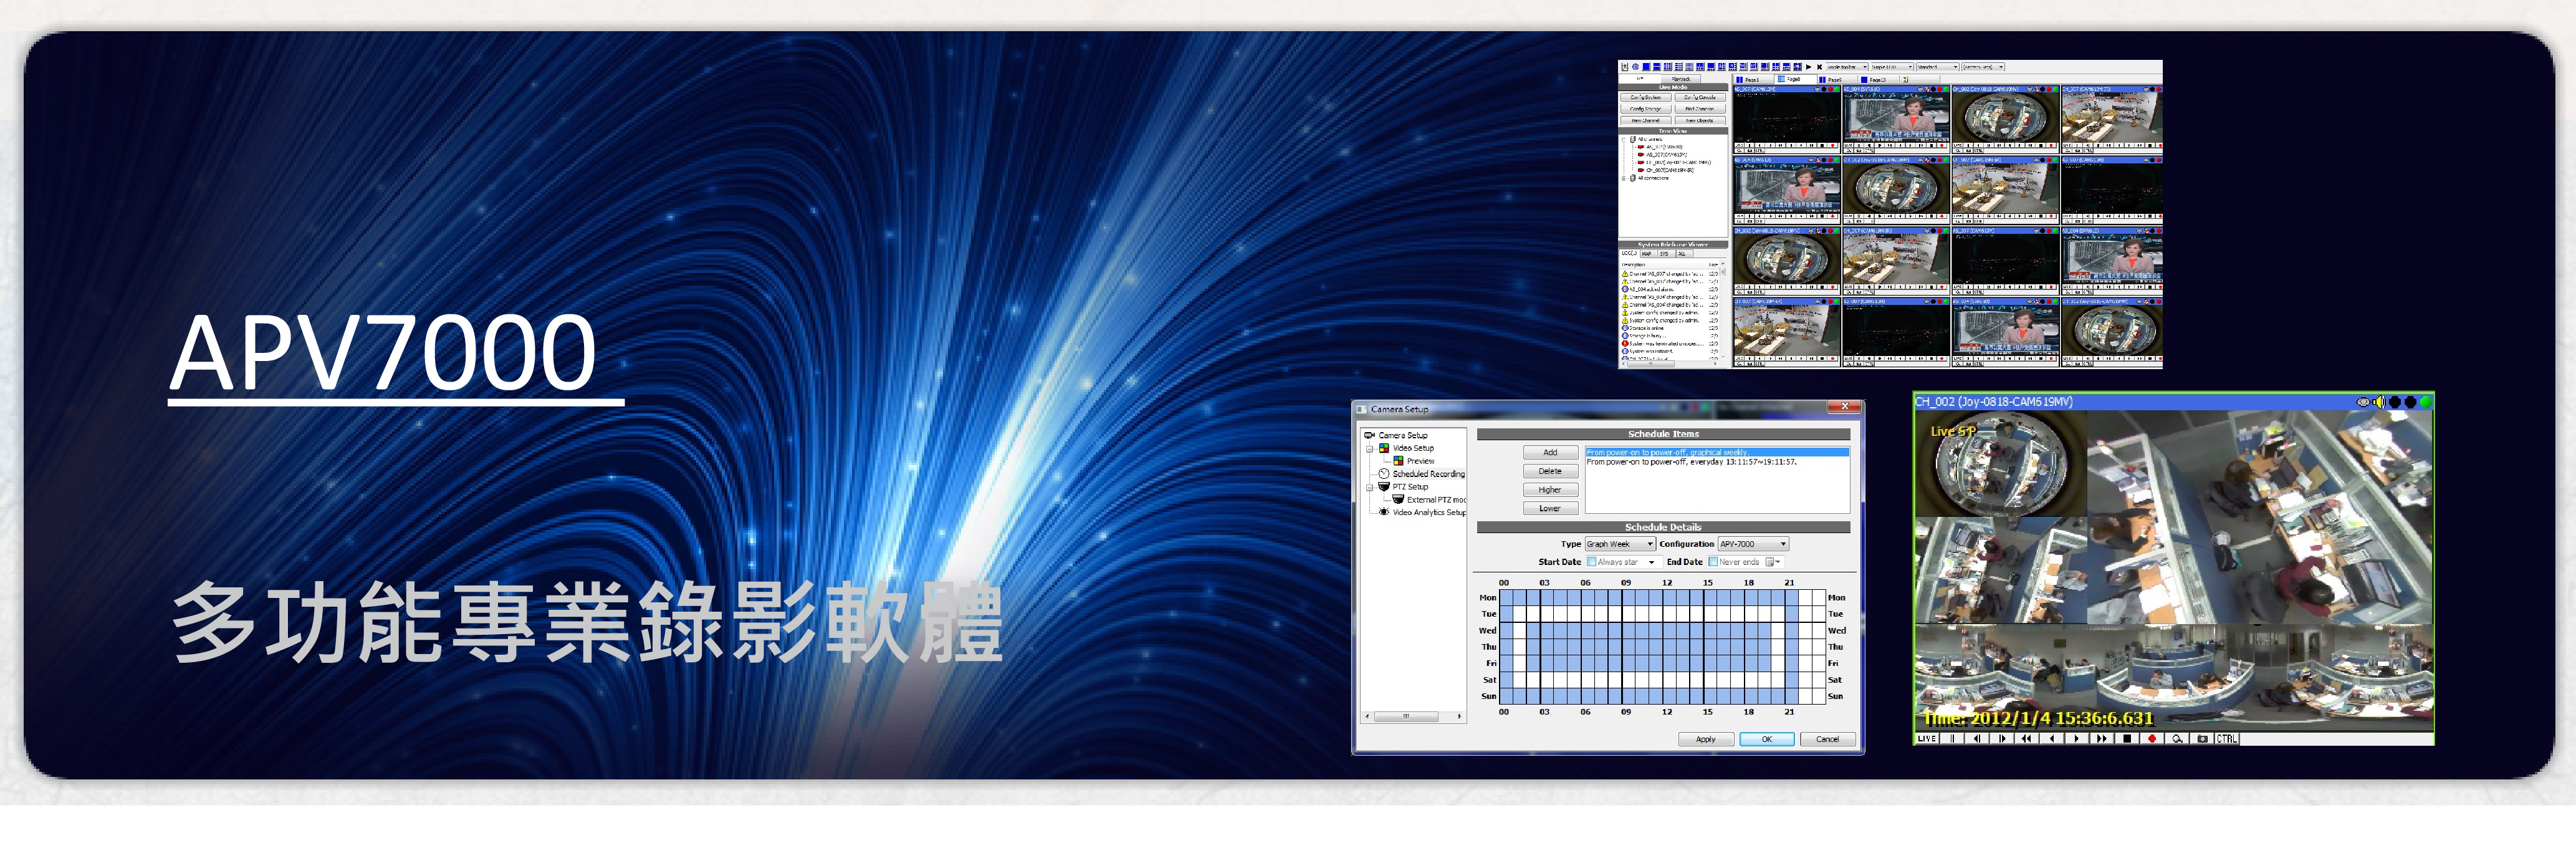Click Delete in Schedule Items
2576x848 pixels.
[1550, 471]
